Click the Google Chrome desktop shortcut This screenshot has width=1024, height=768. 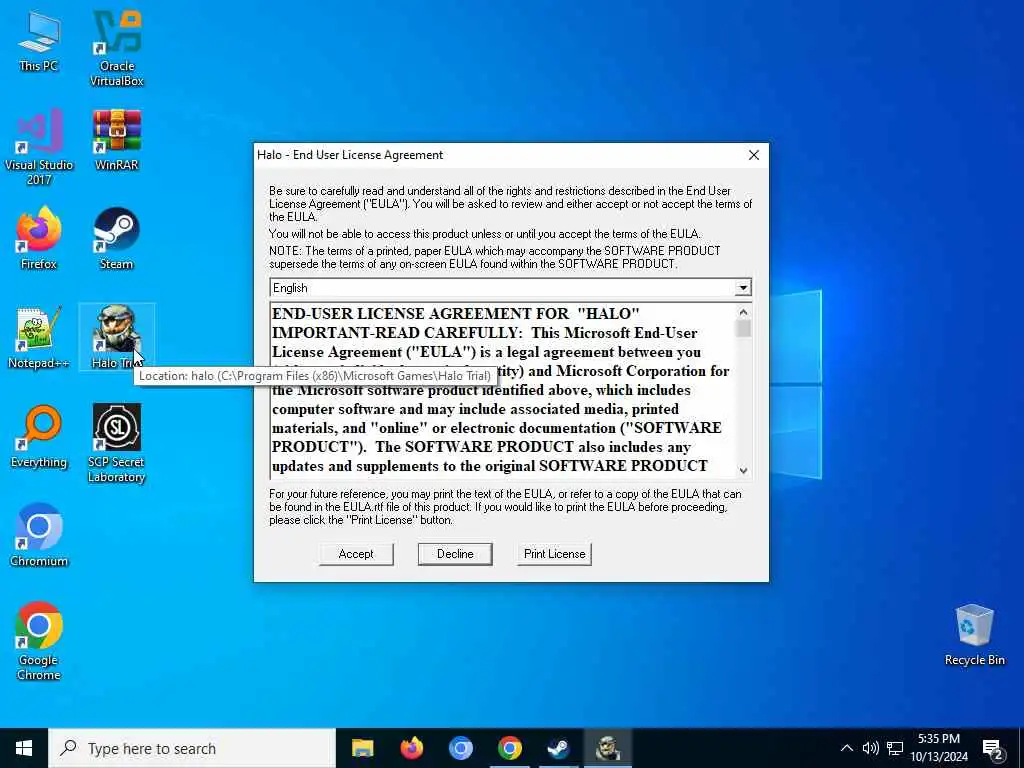39,641
